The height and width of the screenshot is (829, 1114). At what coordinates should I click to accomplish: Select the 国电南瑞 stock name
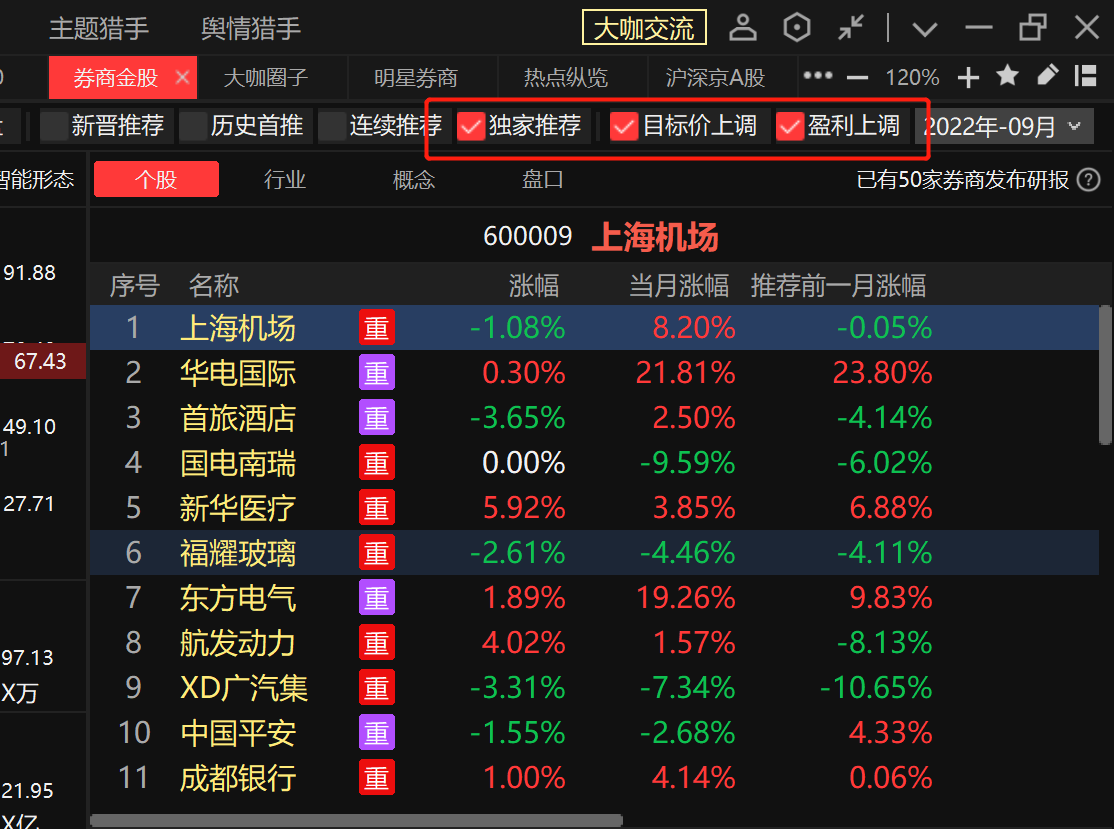coord(237,463)
